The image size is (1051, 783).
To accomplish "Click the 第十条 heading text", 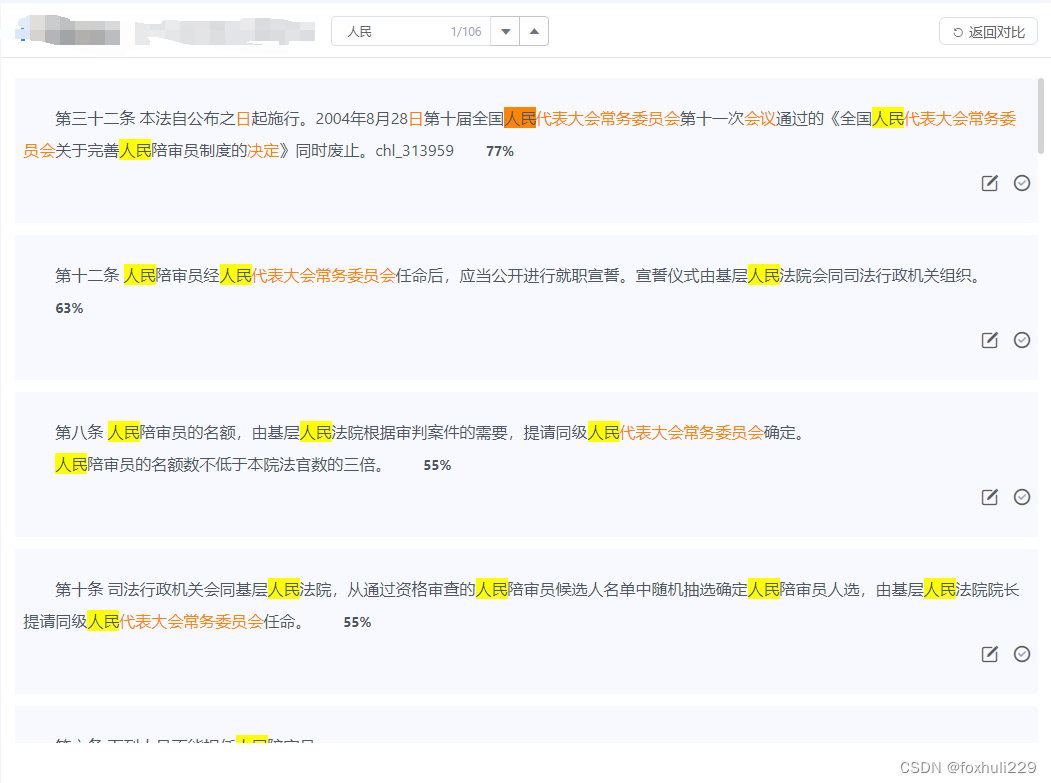I will [x=79, y=589].
